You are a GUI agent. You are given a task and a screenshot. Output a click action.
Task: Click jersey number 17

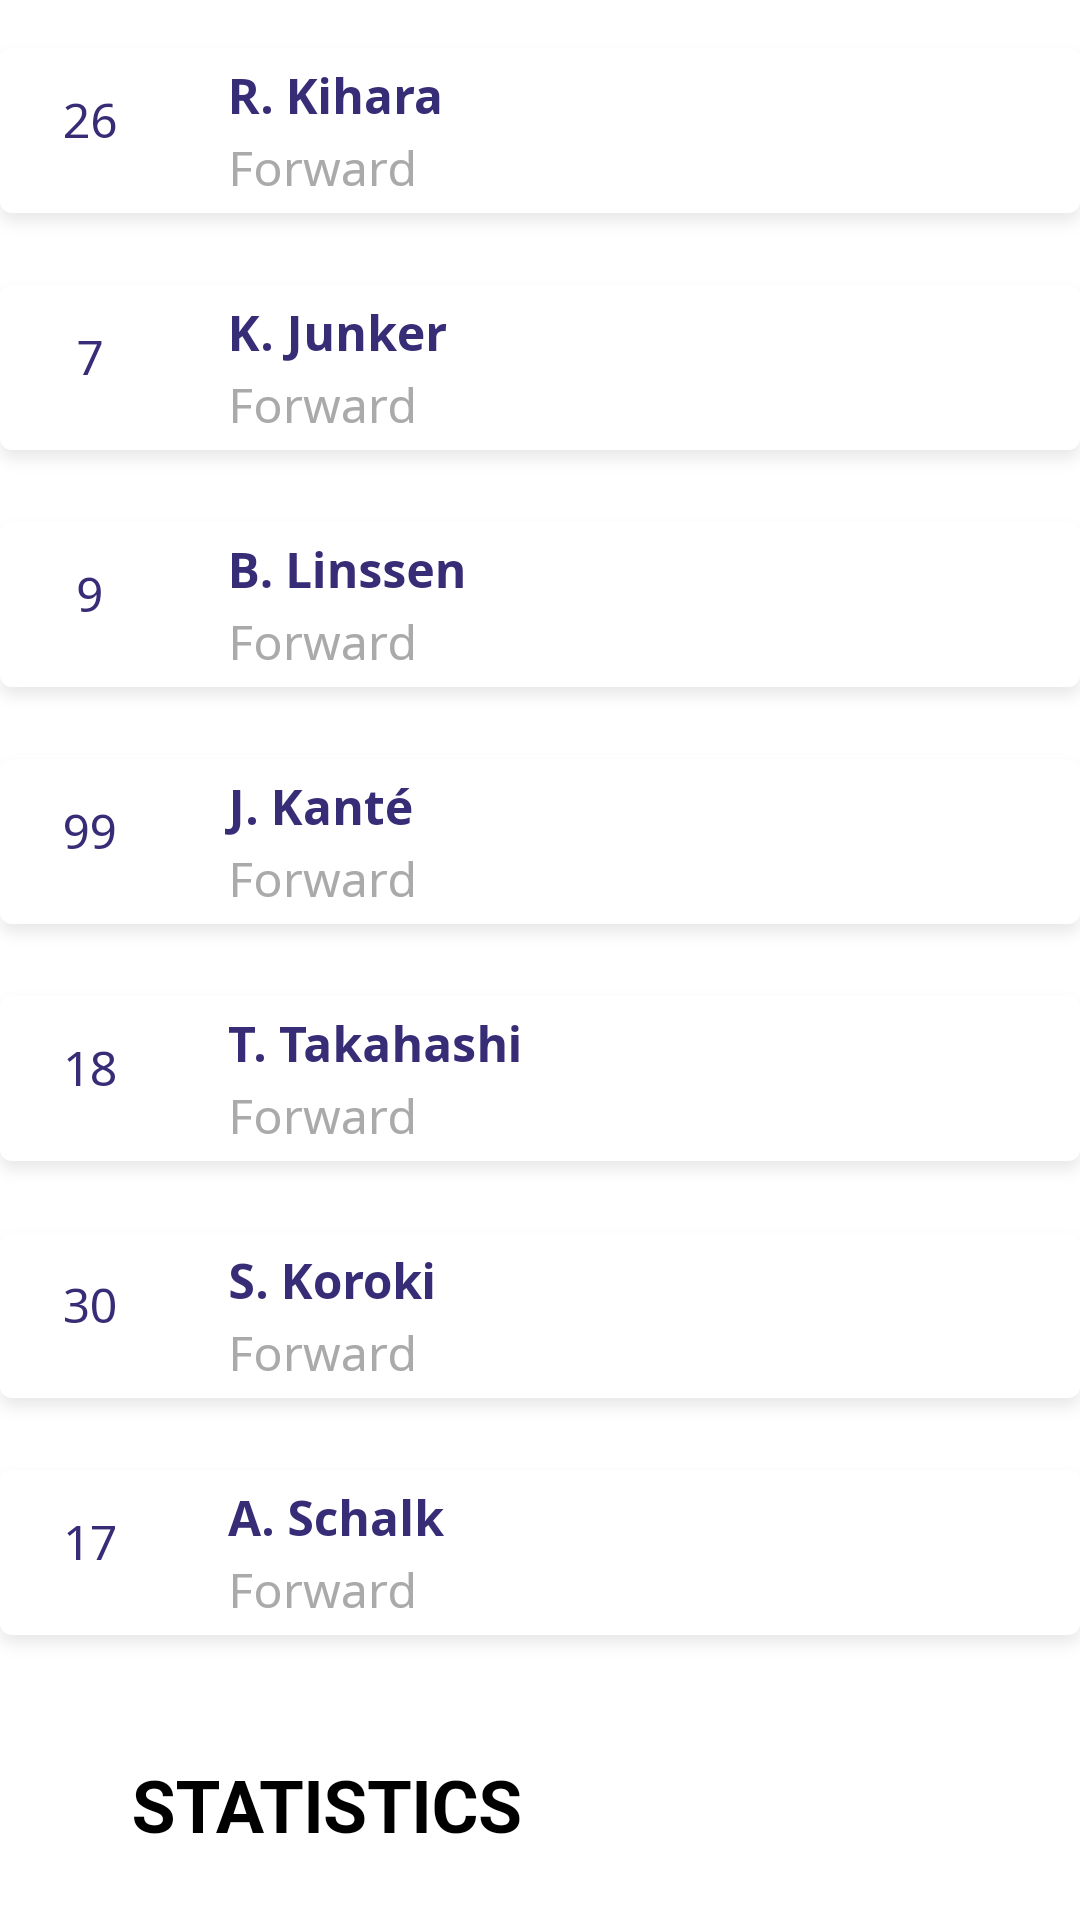coord(90,1544)
